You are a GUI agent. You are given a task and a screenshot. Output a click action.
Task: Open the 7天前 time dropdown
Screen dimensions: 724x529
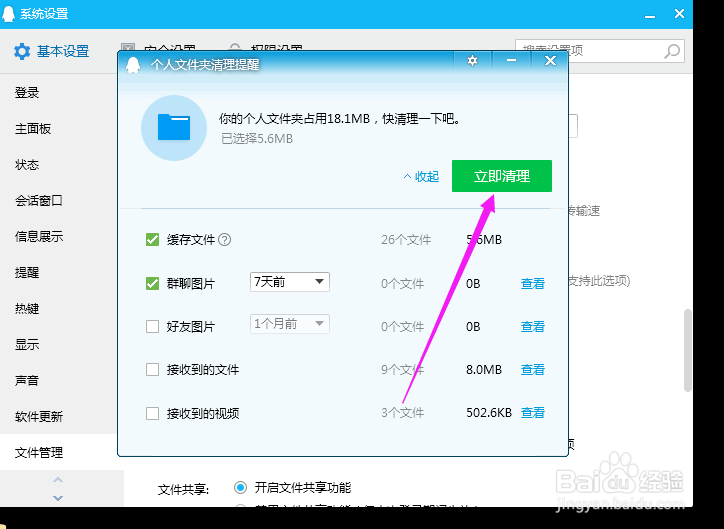(x=290, y=282)
